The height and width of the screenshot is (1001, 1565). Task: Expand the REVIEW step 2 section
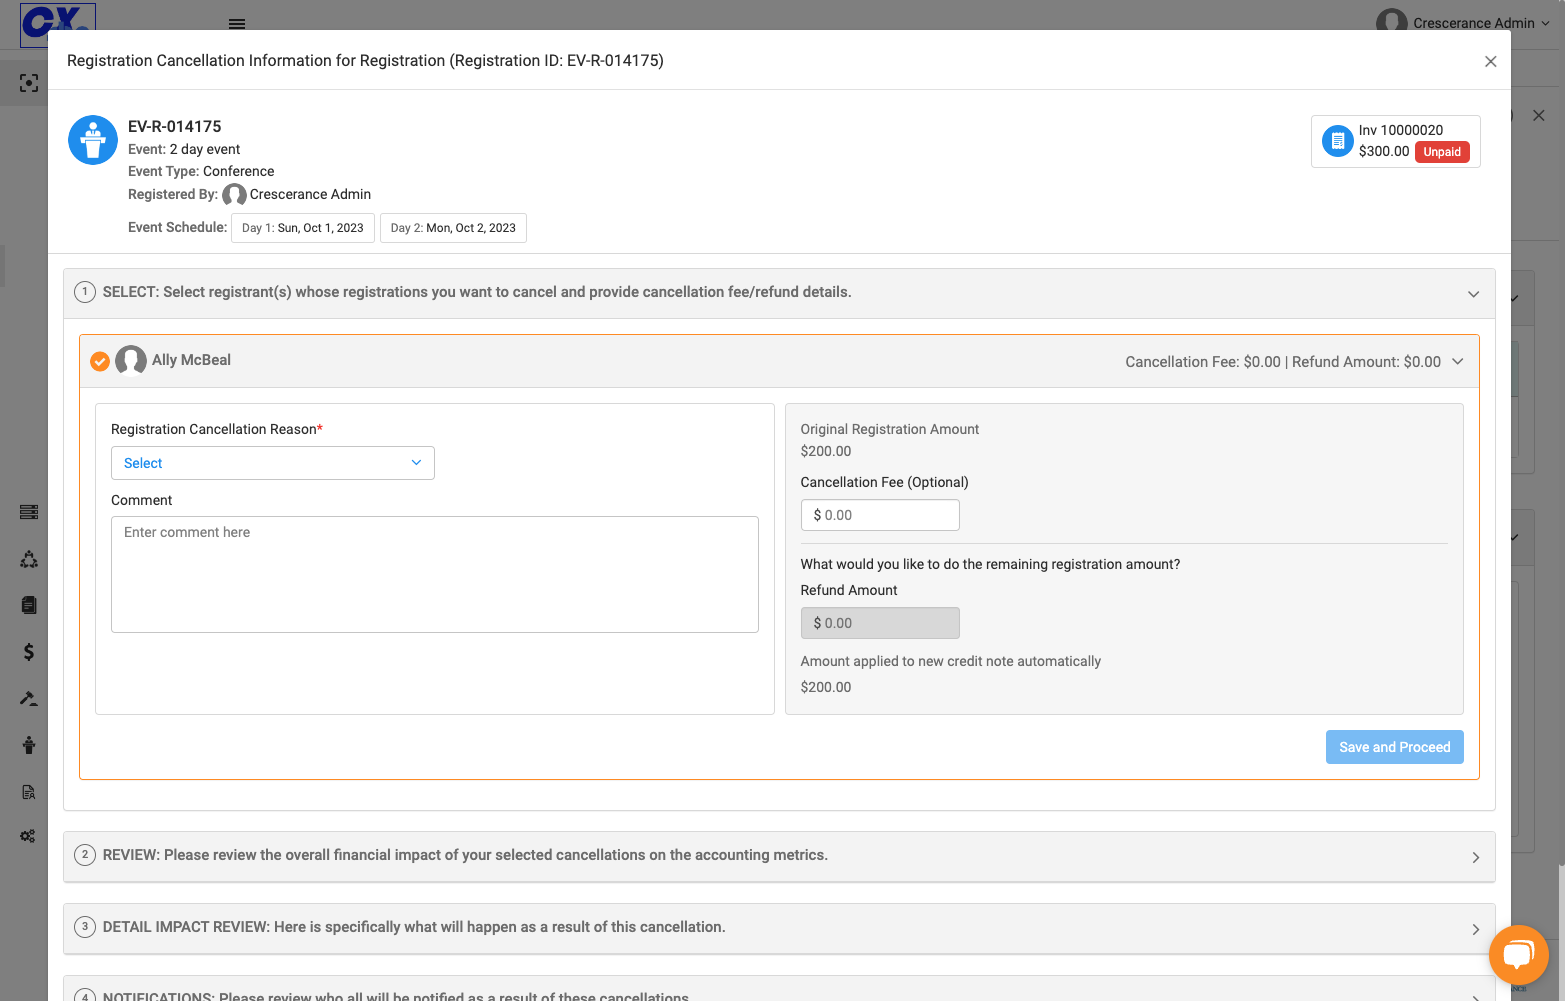1475,857
